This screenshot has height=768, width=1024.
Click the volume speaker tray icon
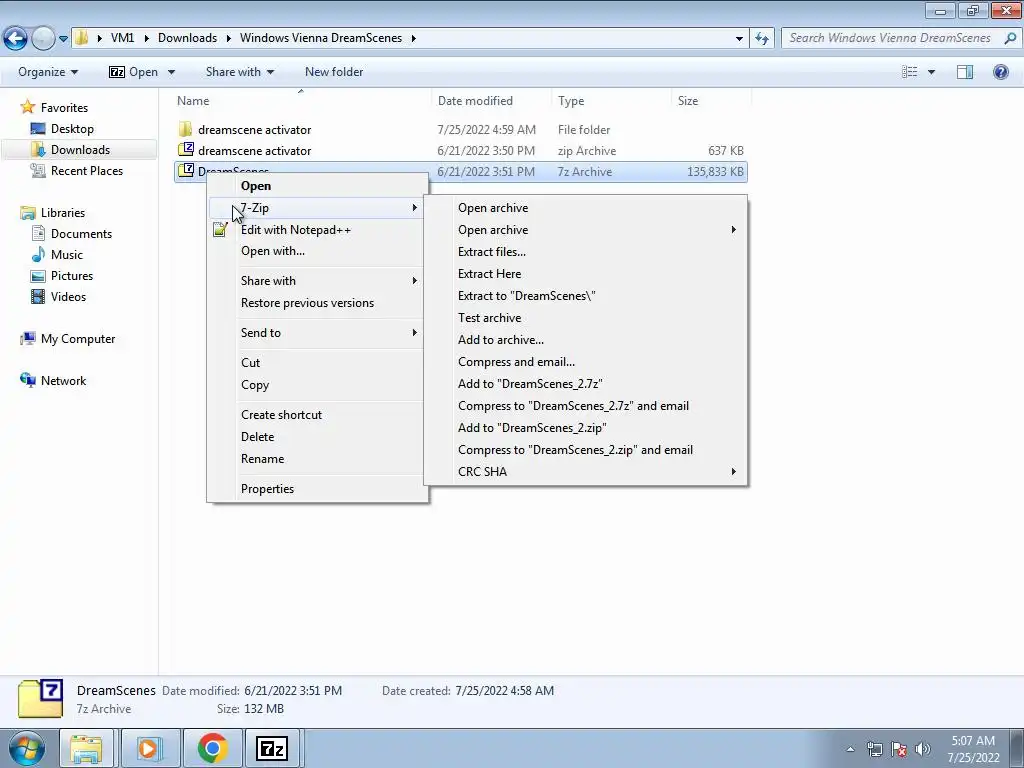(923, 749)
